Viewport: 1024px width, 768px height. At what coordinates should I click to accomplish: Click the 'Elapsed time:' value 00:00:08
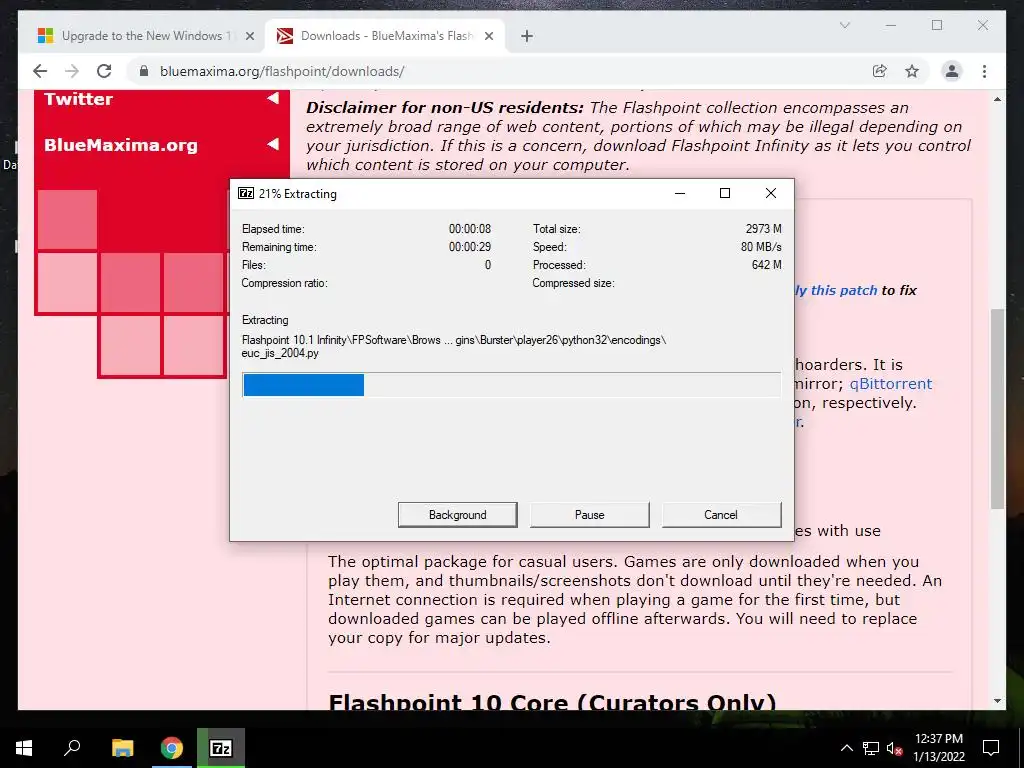470,229
